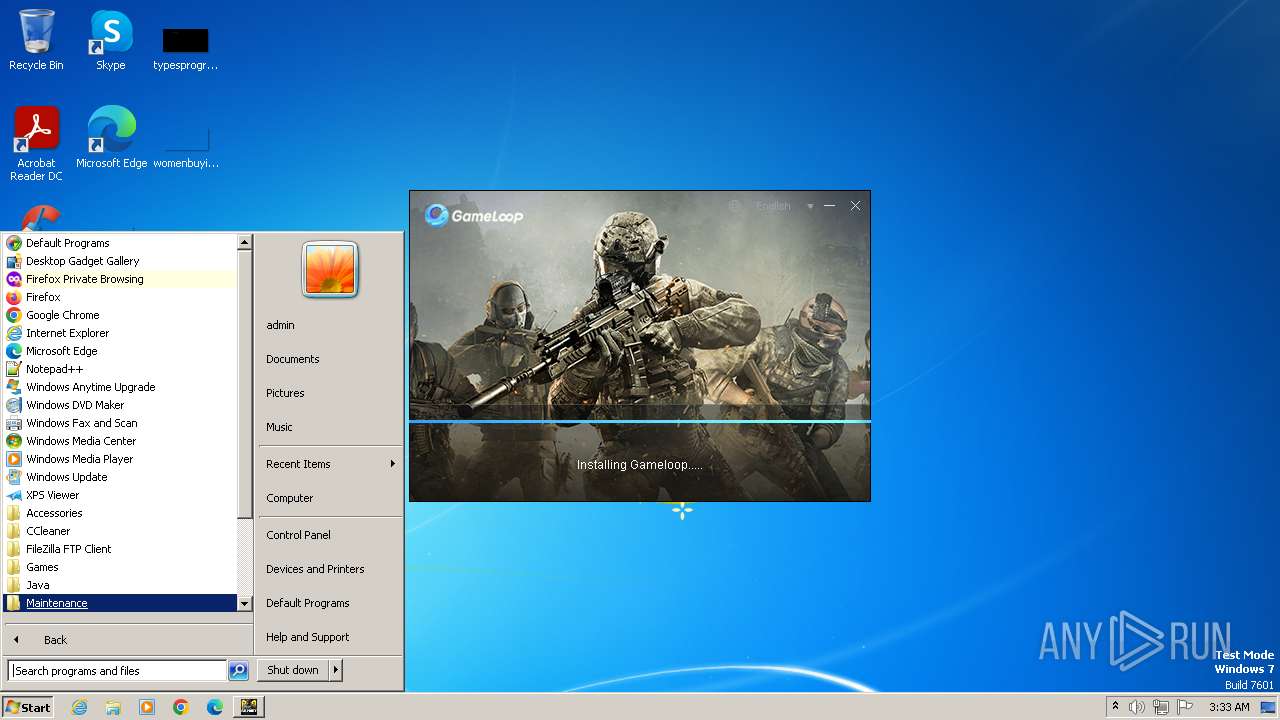Click the Search programs and files box
The width and height of the screenshot is (1280, 720).
click(x=117, y=671)
